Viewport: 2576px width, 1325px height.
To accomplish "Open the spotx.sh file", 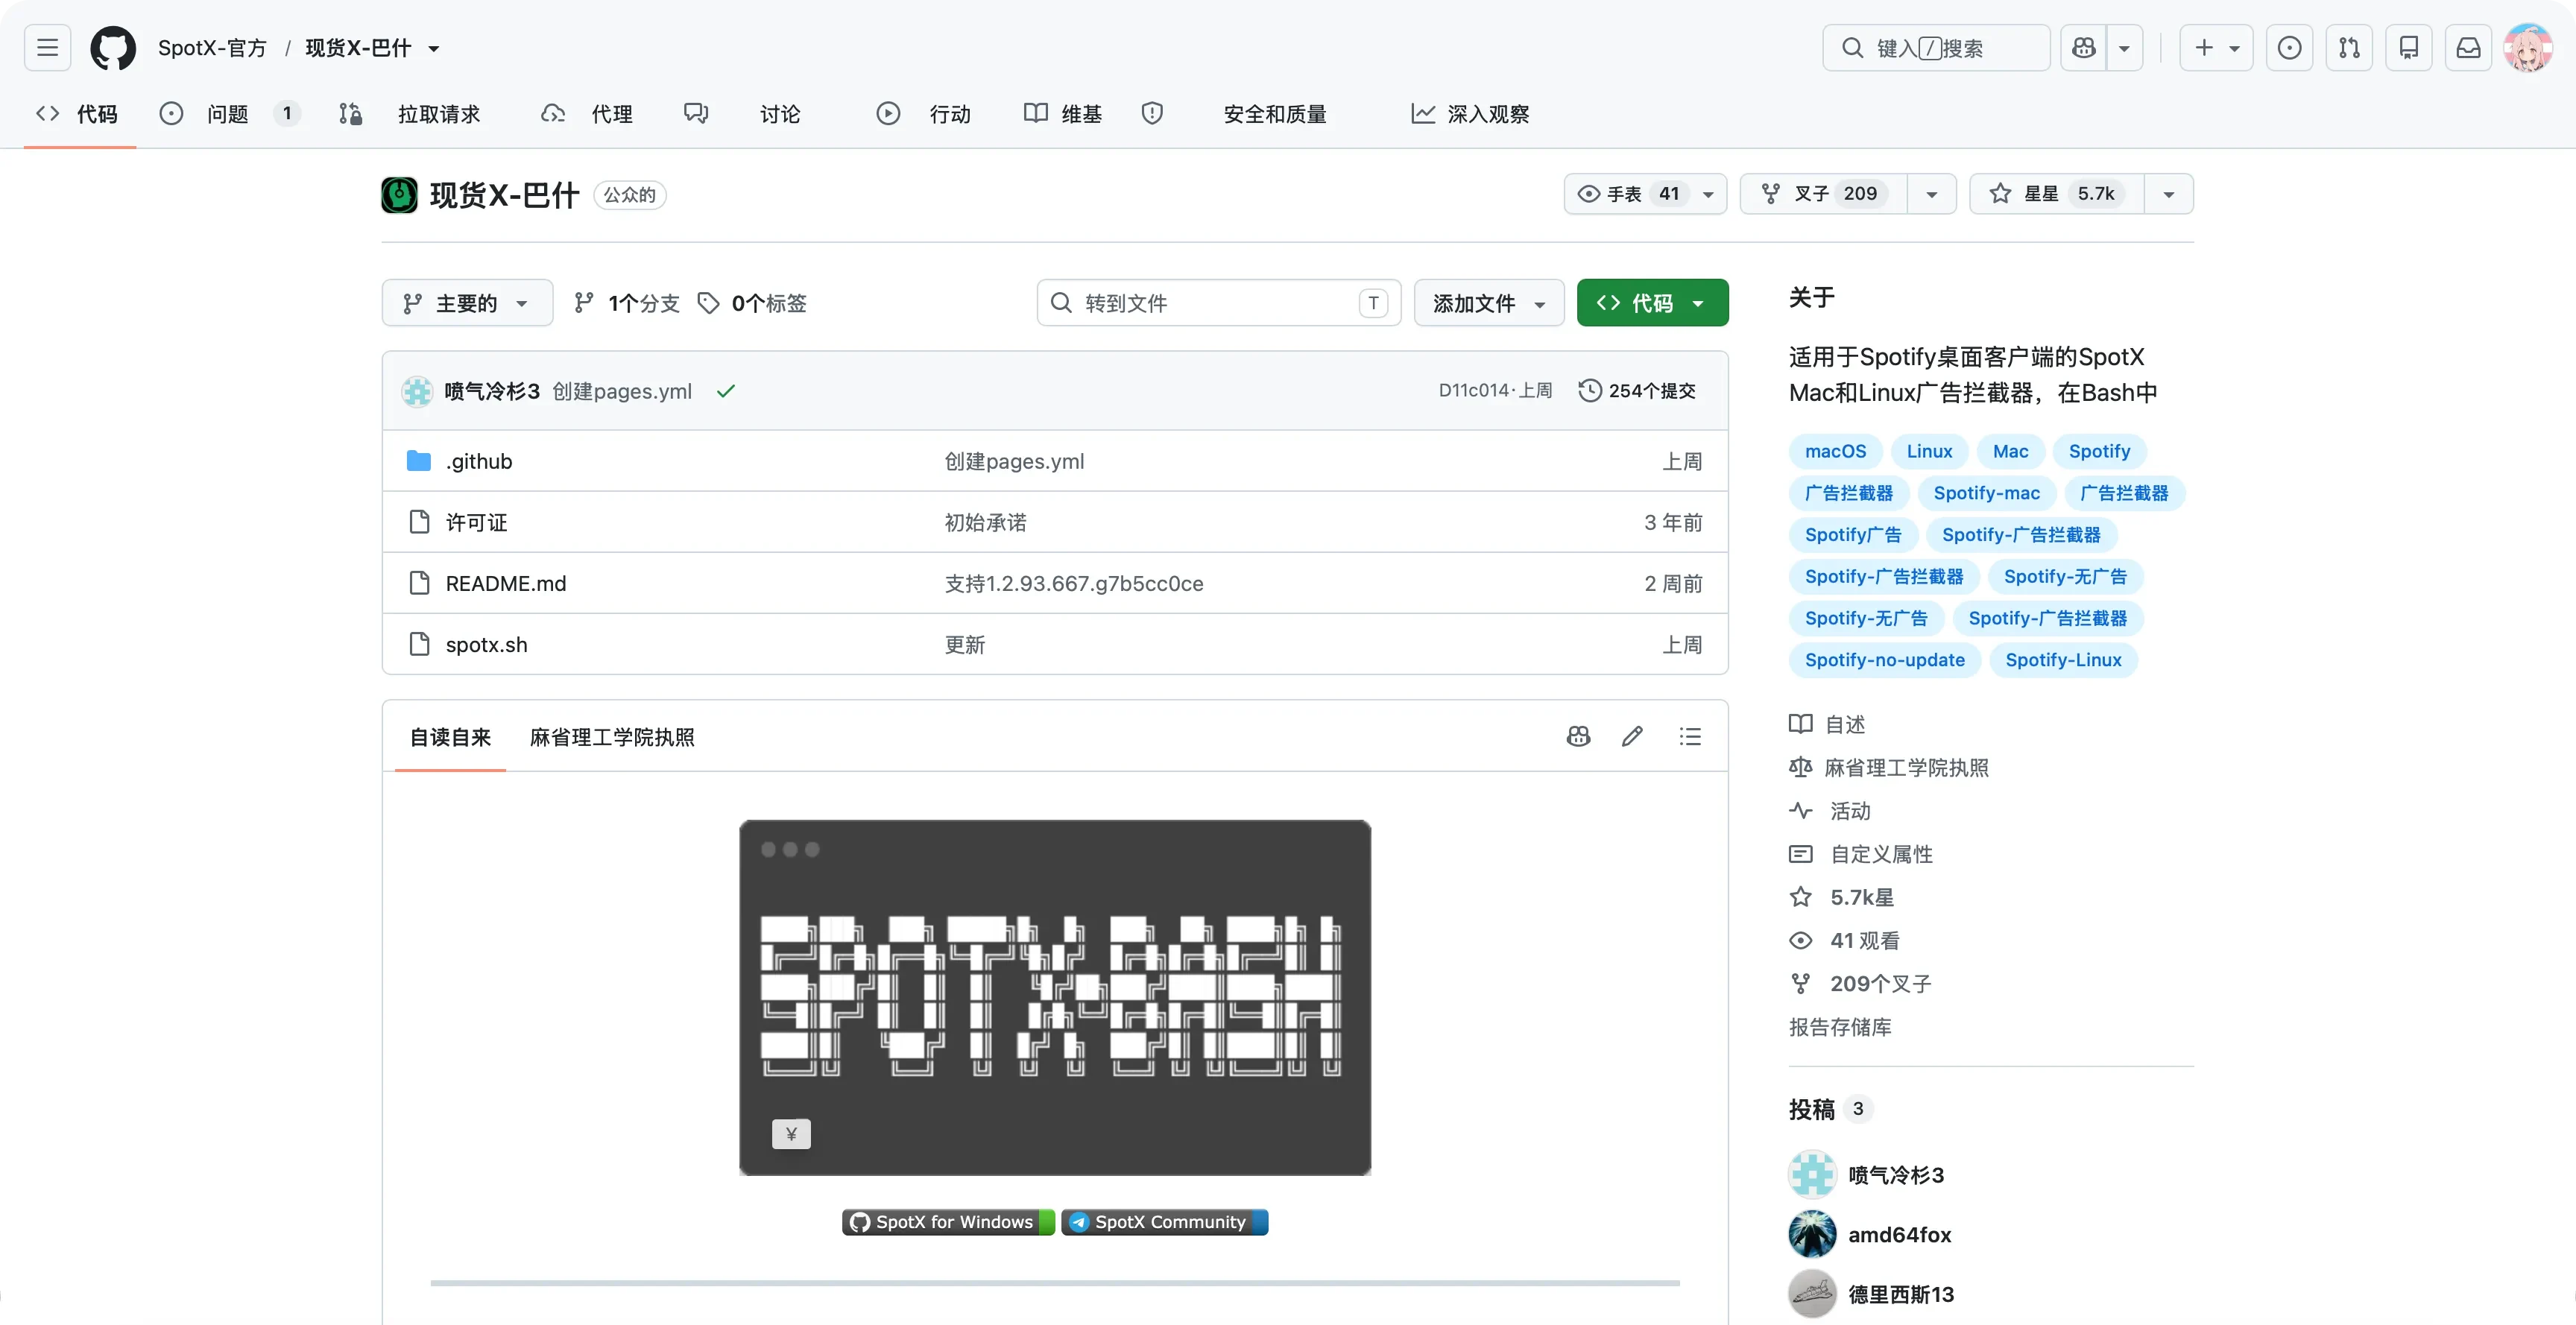I will coord(486,645).
